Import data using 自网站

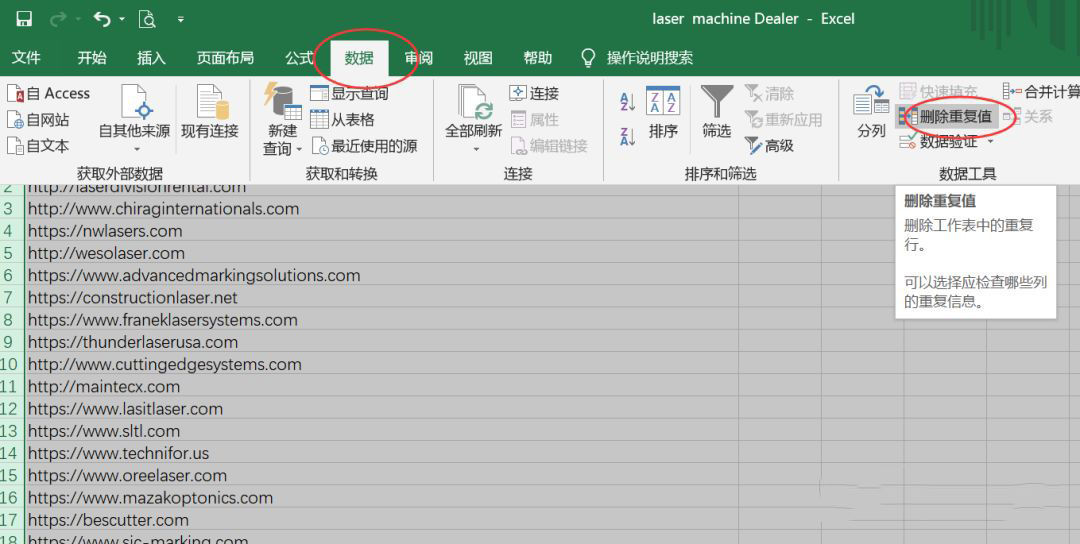click(x=39, y=120)
